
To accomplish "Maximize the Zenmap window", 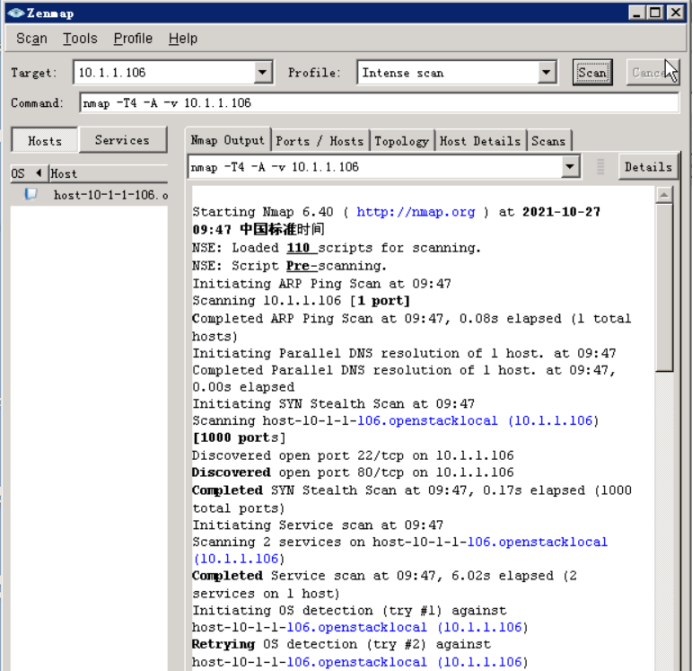I will [x=655, y=13].
